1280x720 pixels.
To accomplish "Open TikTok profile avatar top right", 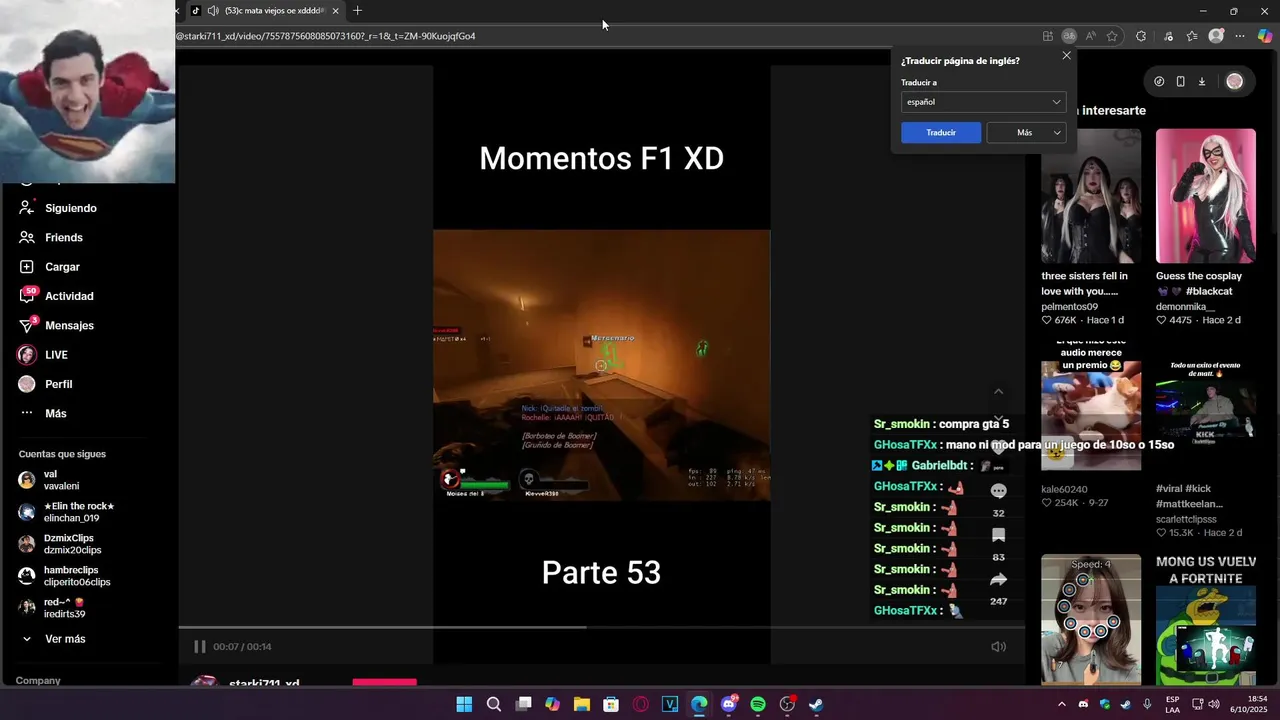I will (x=1235, y=82).
